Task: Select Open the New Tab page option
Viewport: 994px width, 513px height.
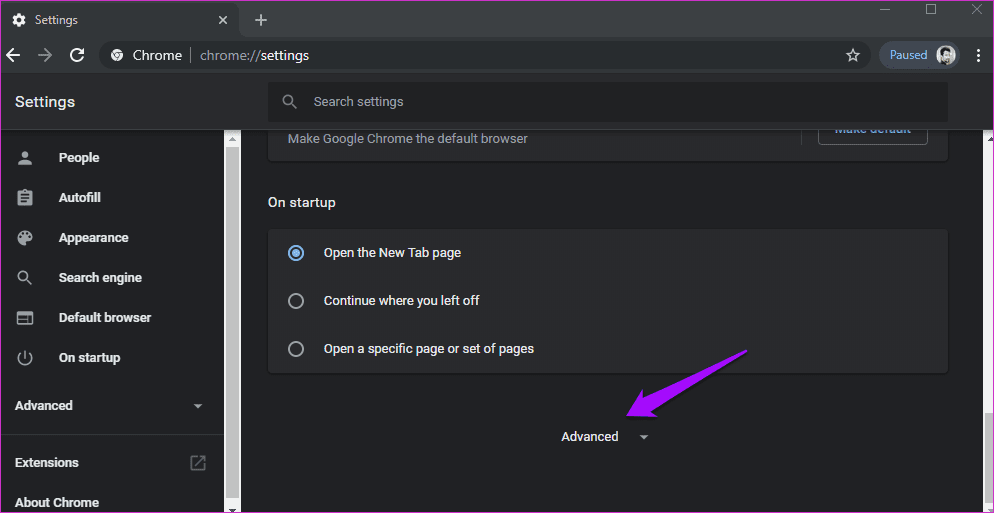Action: (296, 253)
